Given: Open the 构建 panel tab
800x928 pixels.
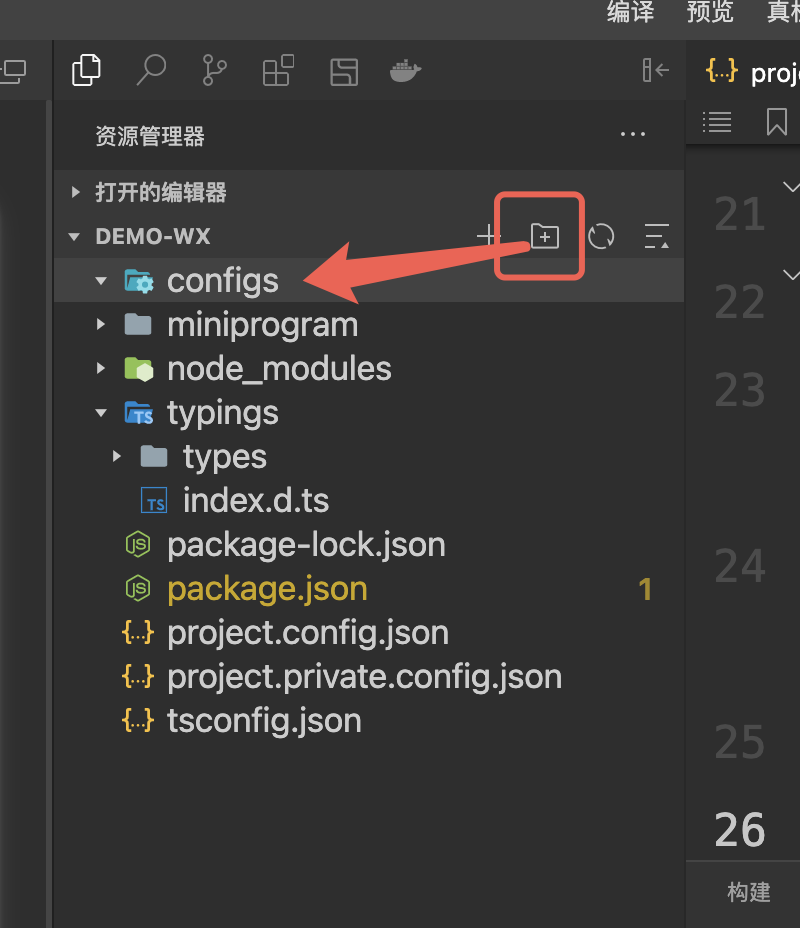Looking at the screenshot, I should [749, 892].
